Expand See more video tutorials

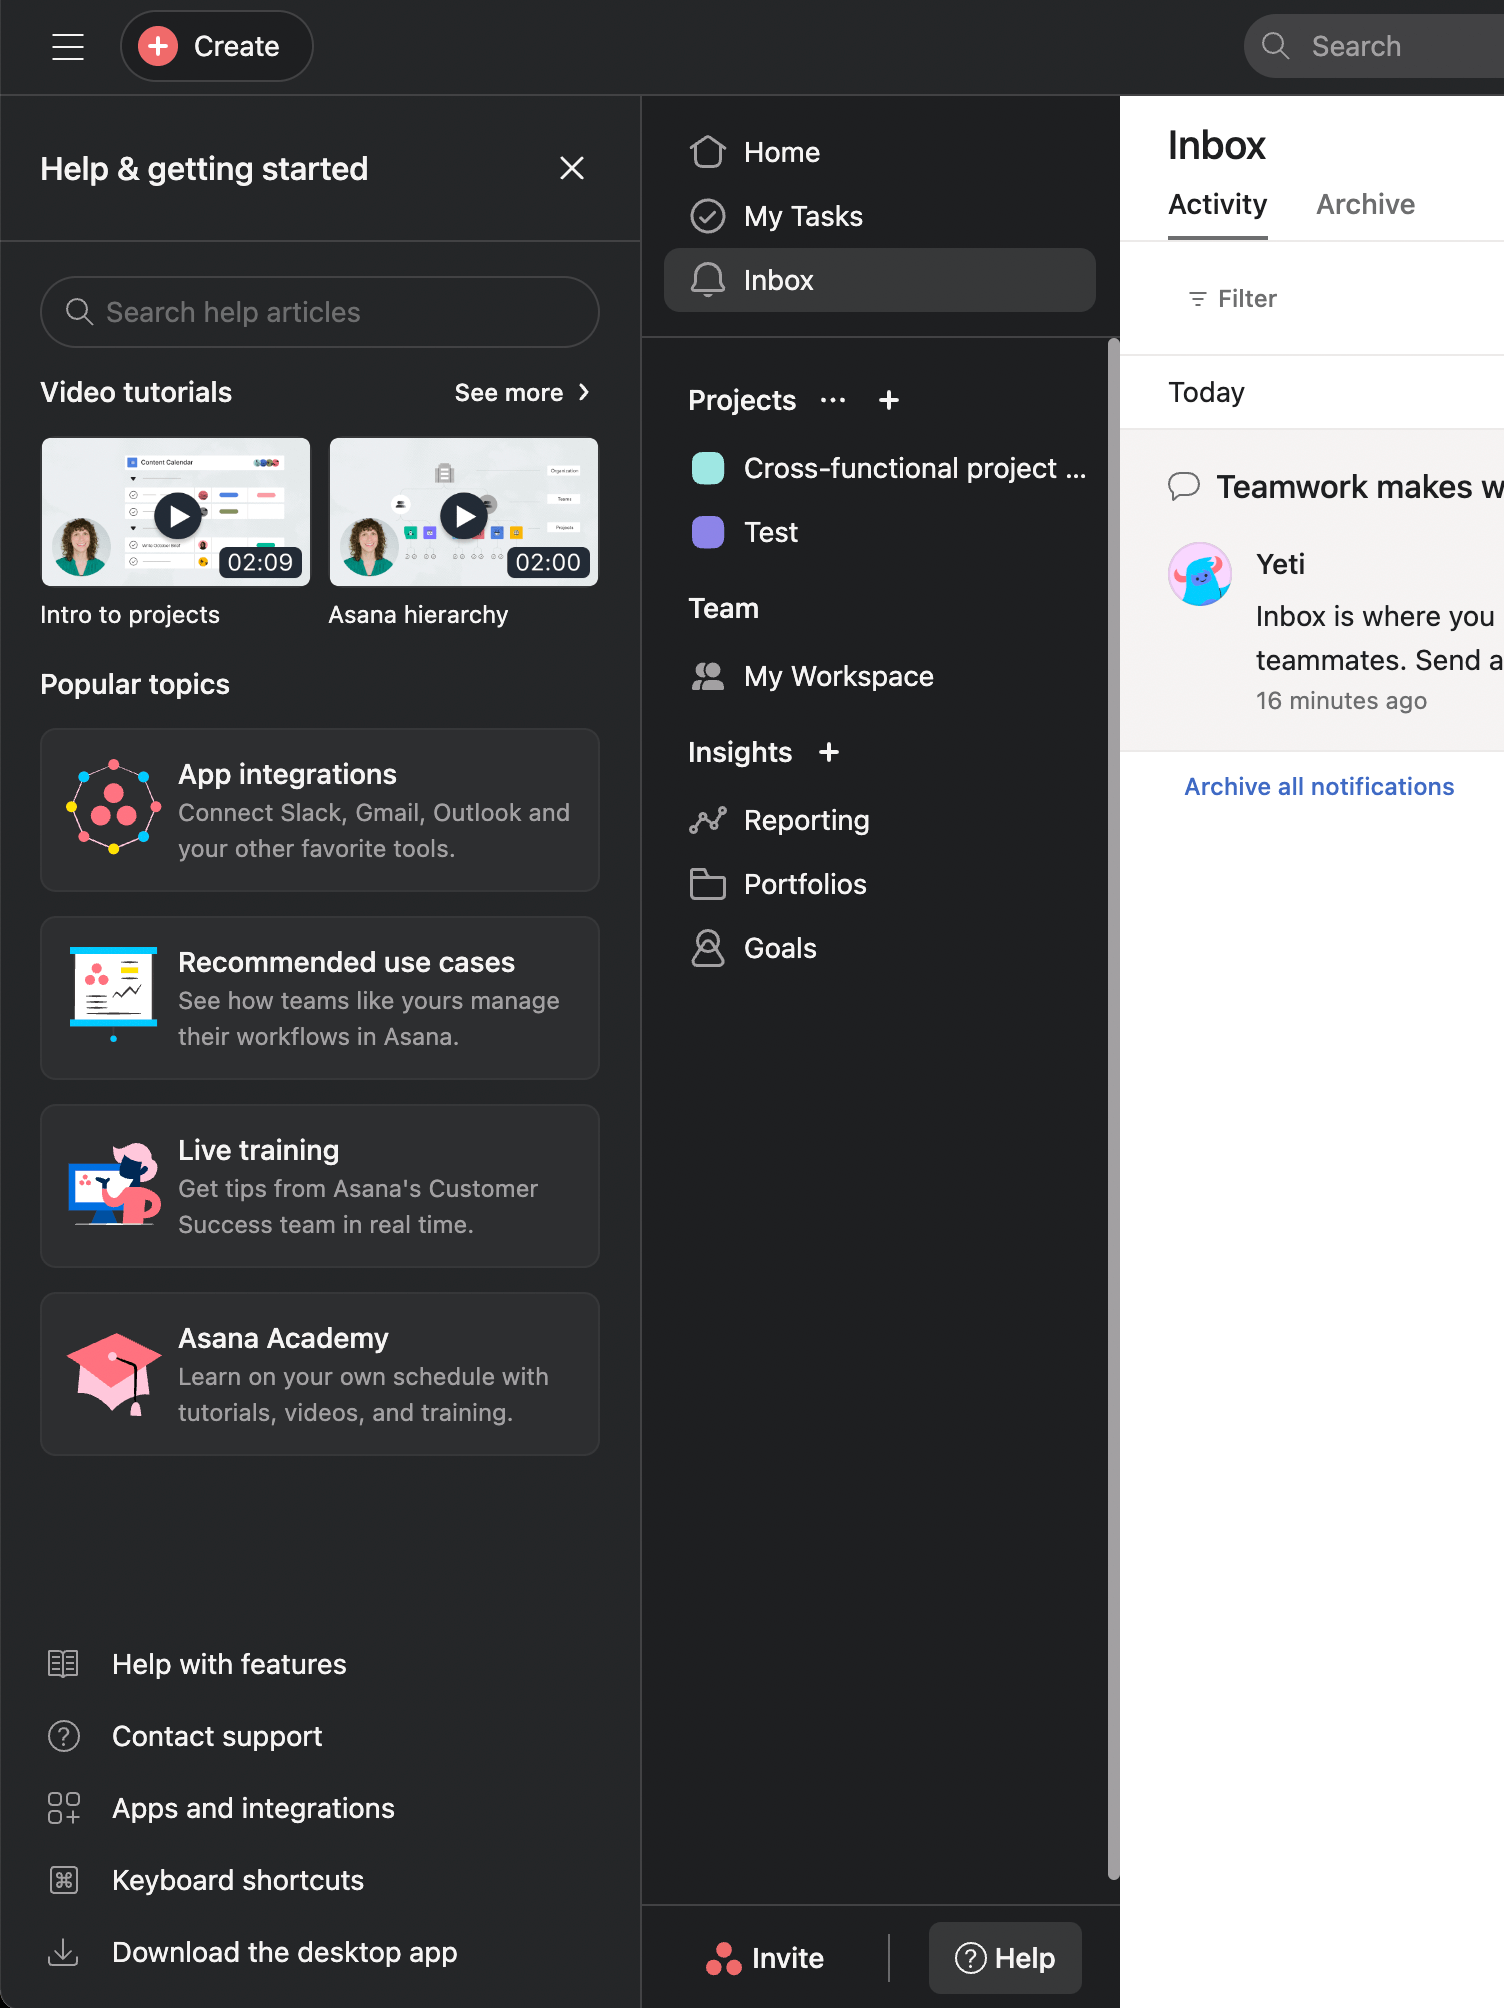[x=522, y=393]
